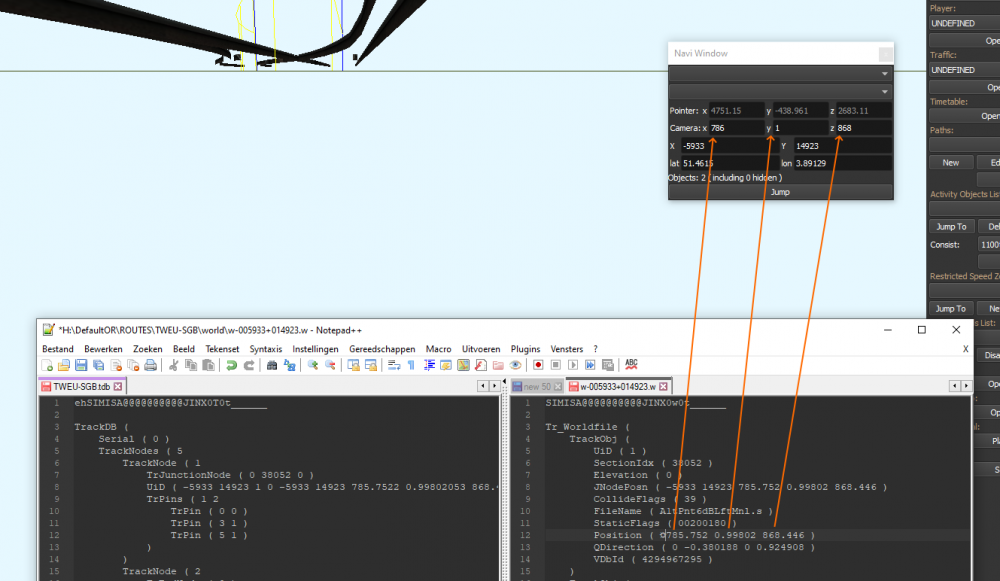
Task: Click the Redo arrow icon
Action: (249, 365)
